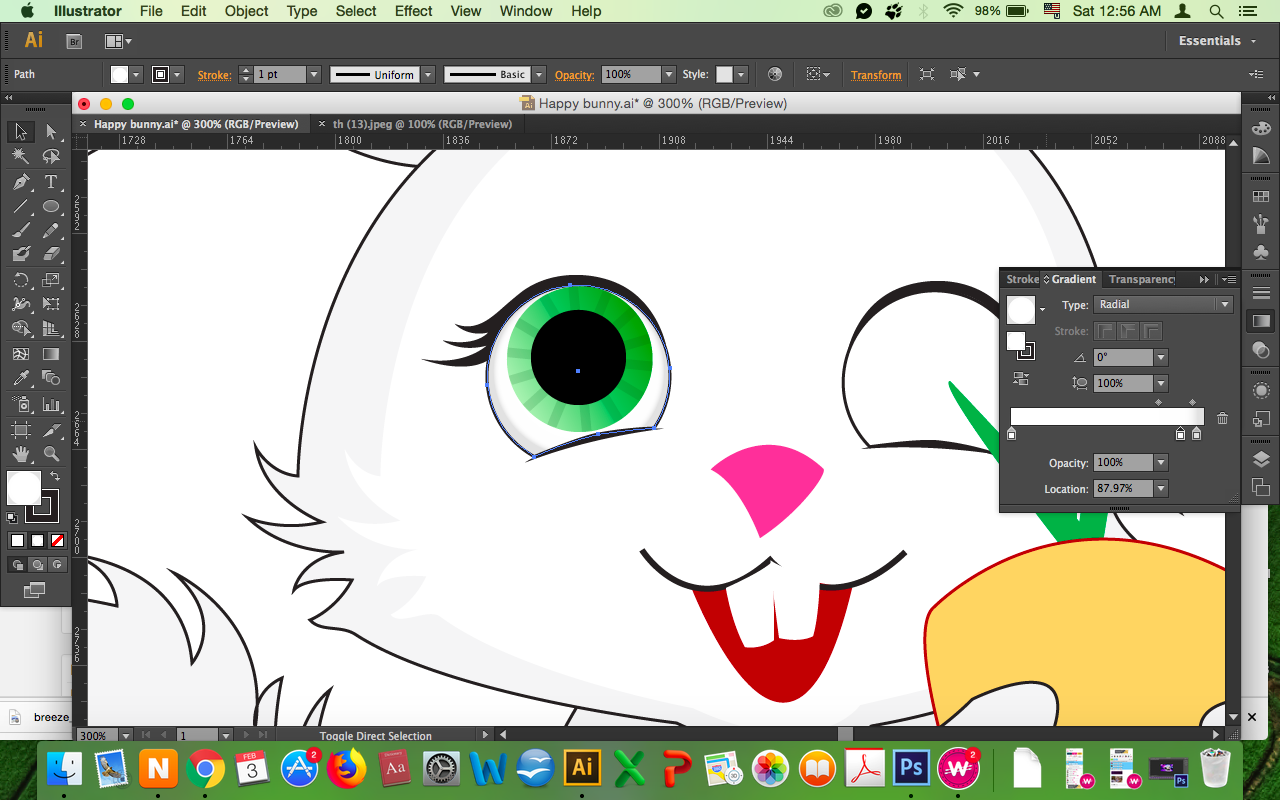Screen dimensions: 1280x800
Task: Set fill to Gradient mode in toolbox
Action: click(x=37, y=541)
